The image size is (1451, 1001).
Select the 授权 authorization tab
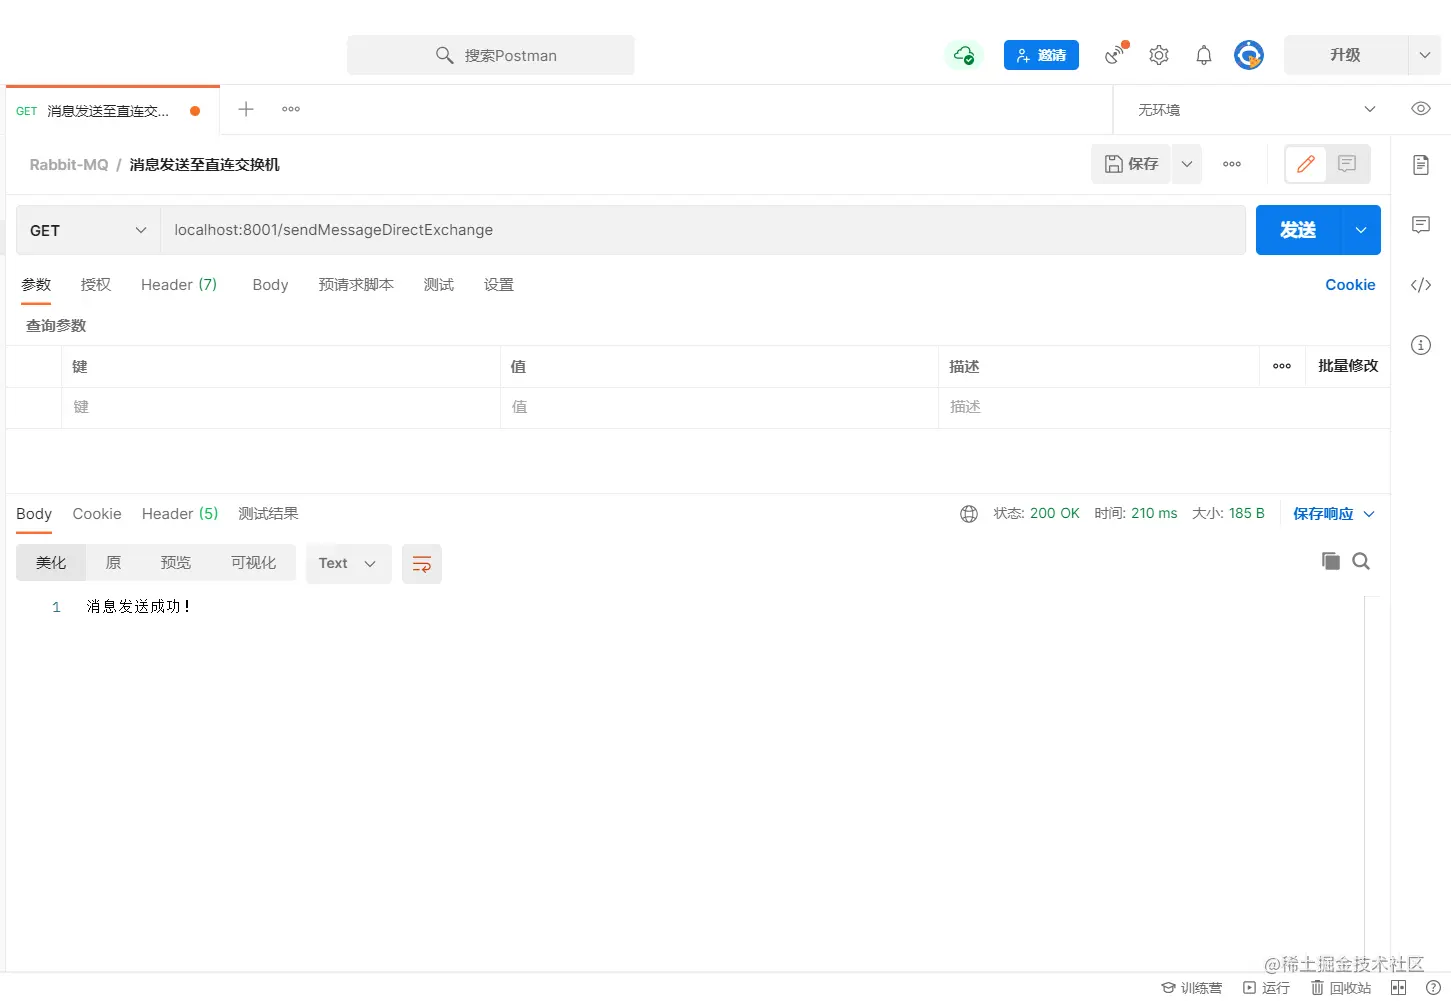pos(96,285)
